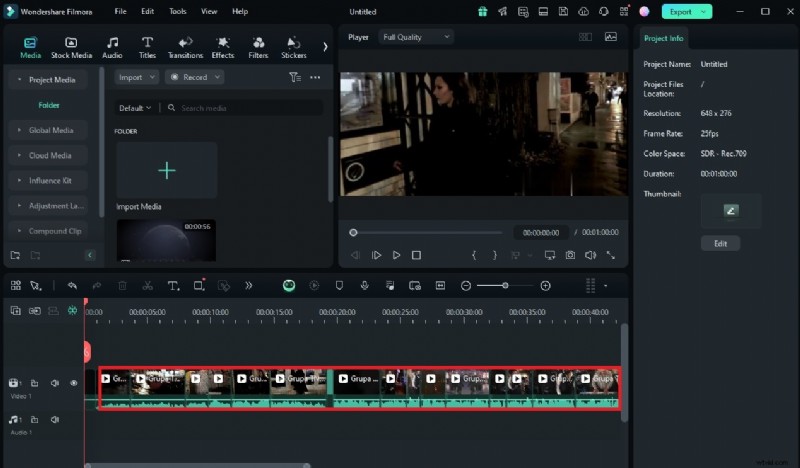
Task: Play the preview video
Action: point(396,255)
